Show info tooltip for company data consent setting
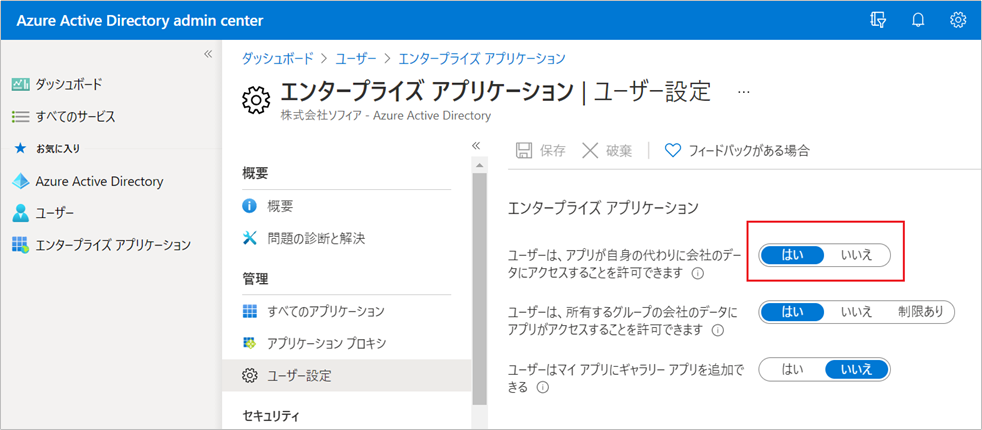Viewport: 982px width, 430px height. coord(698,274)
